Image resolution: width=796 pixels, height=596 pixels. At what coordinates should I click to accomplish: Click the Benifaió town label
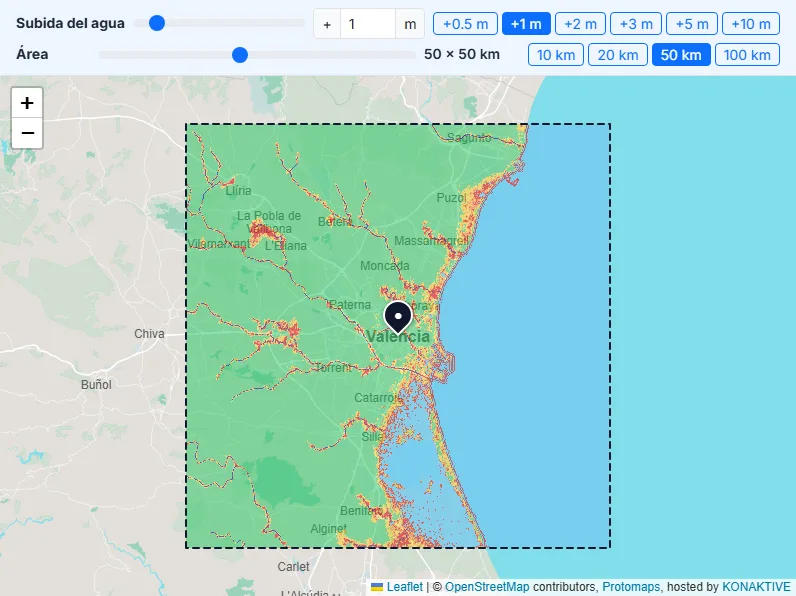tap(362, 510)
